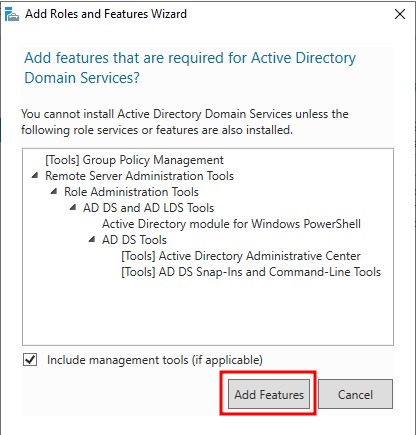Collapse the AD DS Tools node arrow
This screenshot has height=435, width=416.
tap(92, 239)
